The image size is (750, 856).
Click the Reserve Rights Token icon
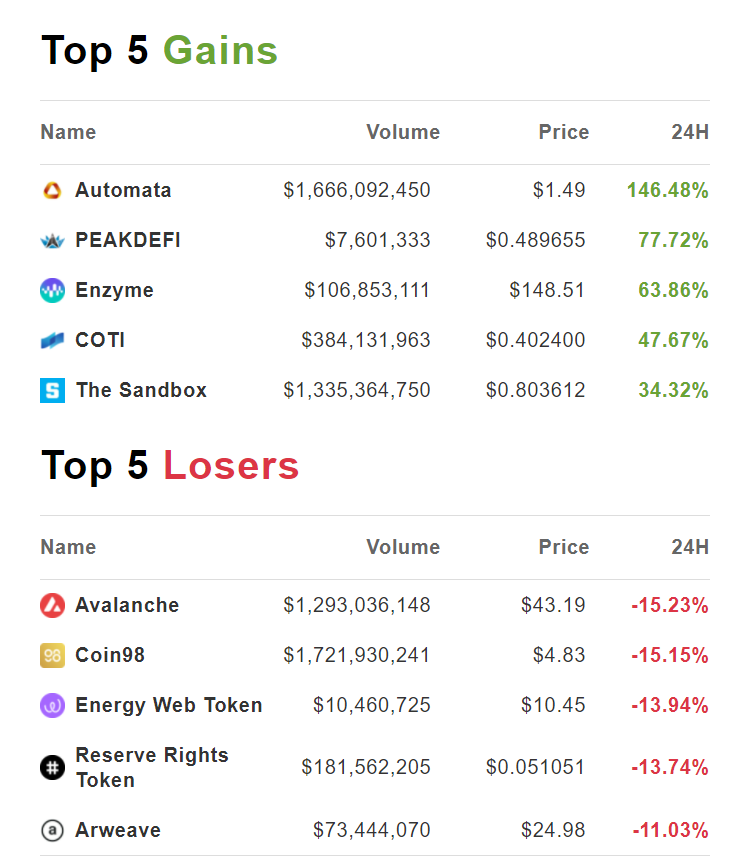point(52,768)
